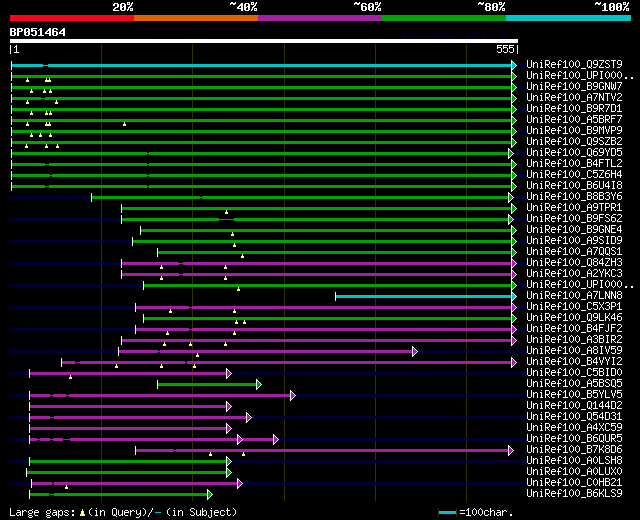Select hit label UniRef100_A9SID9

574,240
